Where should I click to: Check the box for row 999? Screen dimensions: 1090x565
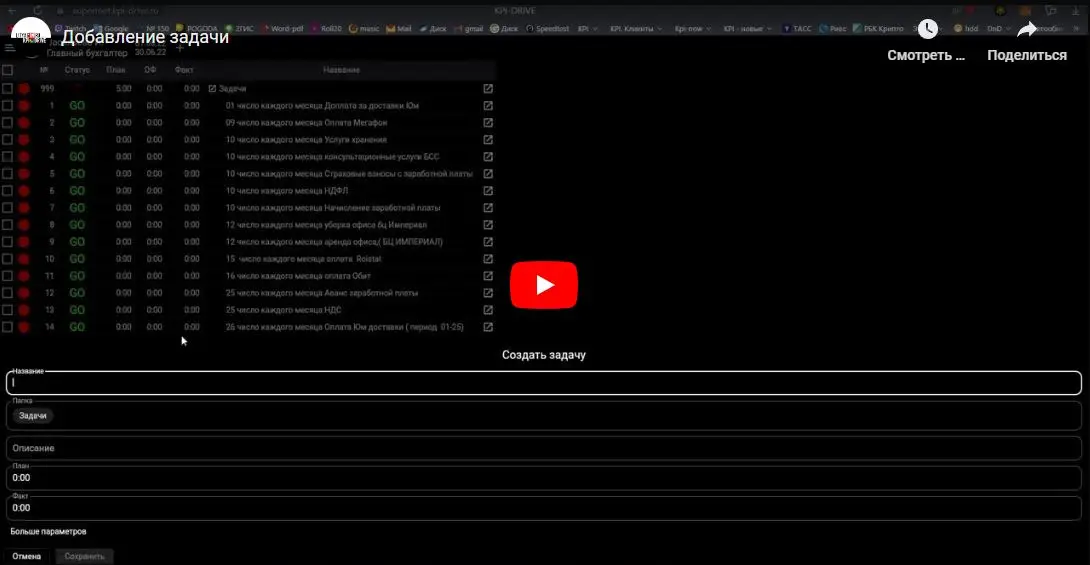8,89
